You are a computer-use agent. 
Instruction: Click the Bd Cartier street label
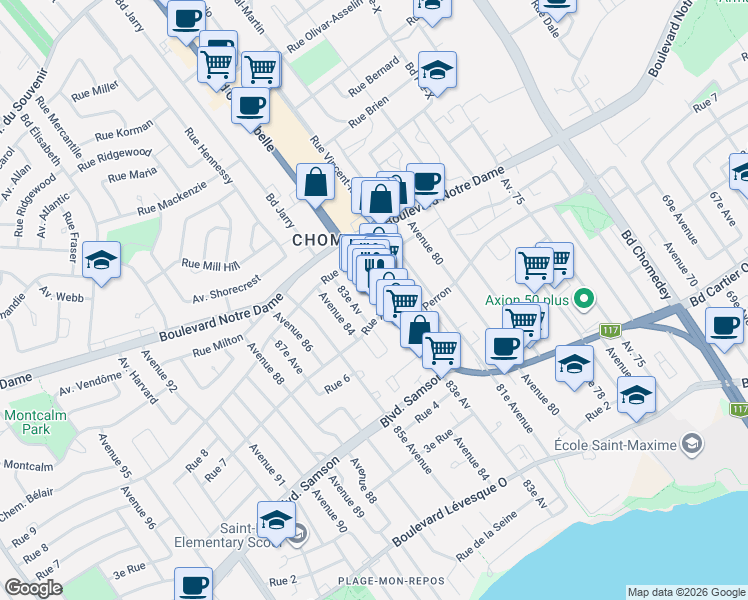pos(718,285)
